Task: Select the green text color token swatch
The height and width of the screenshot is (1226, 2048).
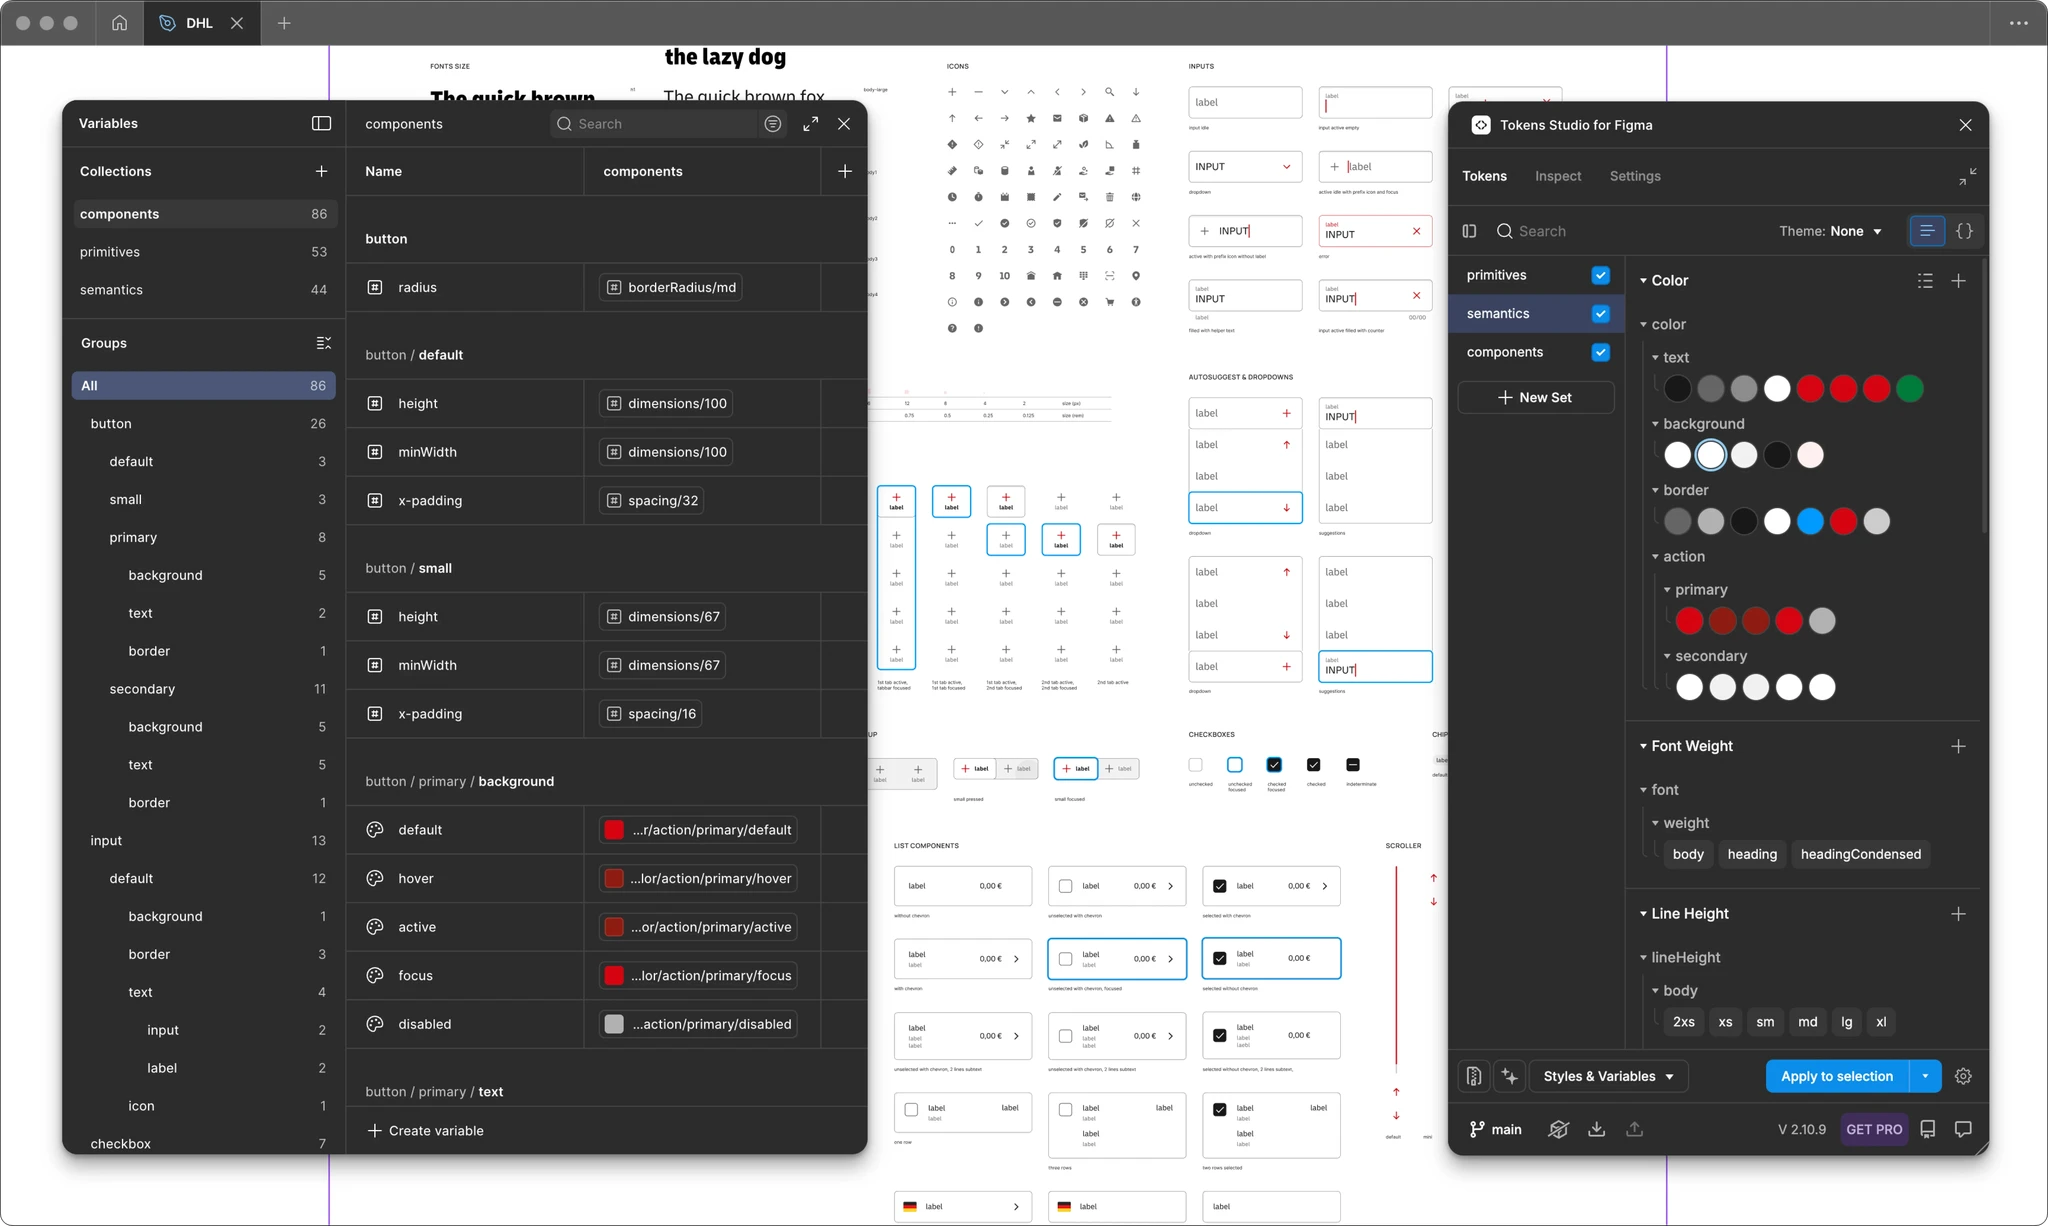Action: pyautogui.click(x=1909, y=388)
